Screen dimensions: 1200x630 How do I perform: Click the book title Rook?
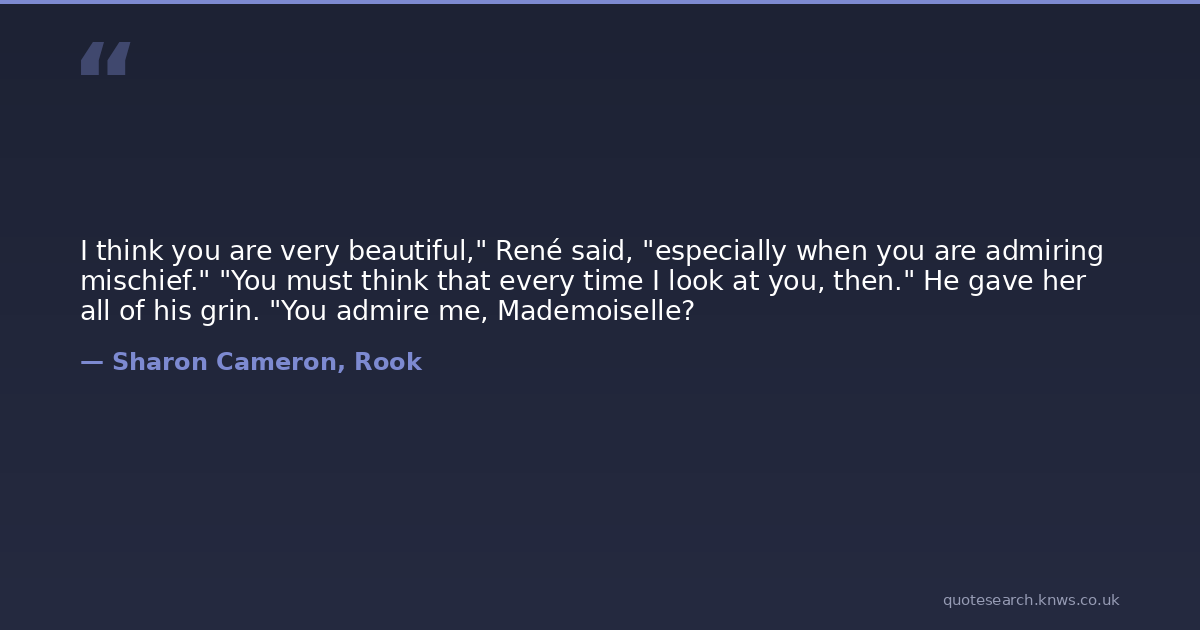[388, 362]
